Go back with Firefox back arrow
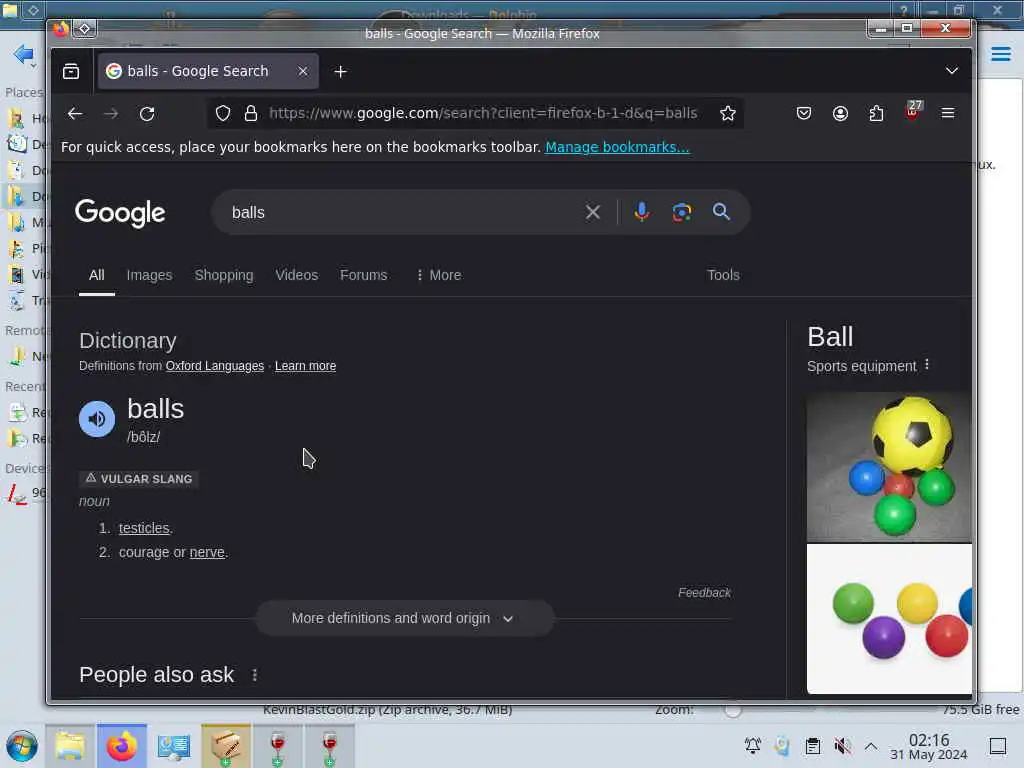Screen dimensions: 1024x768 pyautogui.click(x=75, y=114)
